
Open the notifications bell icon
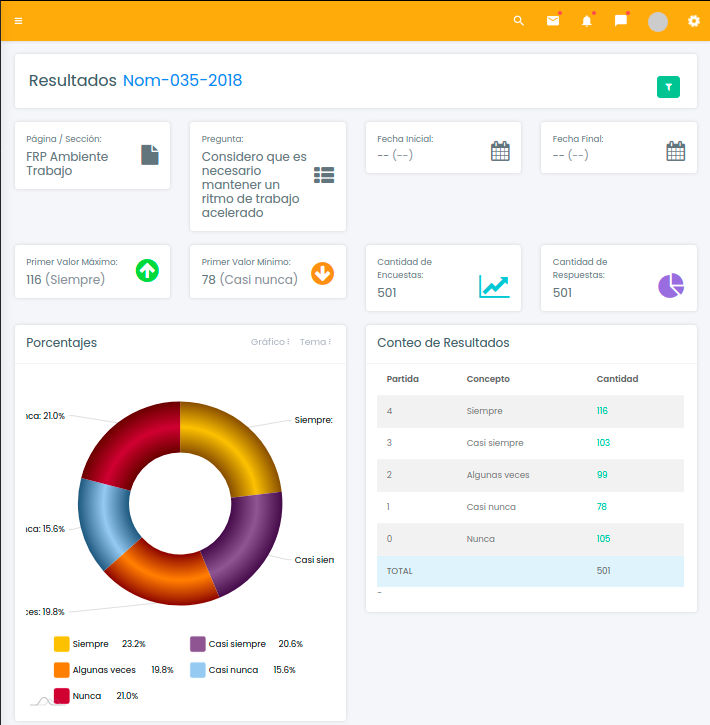(587, 21)
